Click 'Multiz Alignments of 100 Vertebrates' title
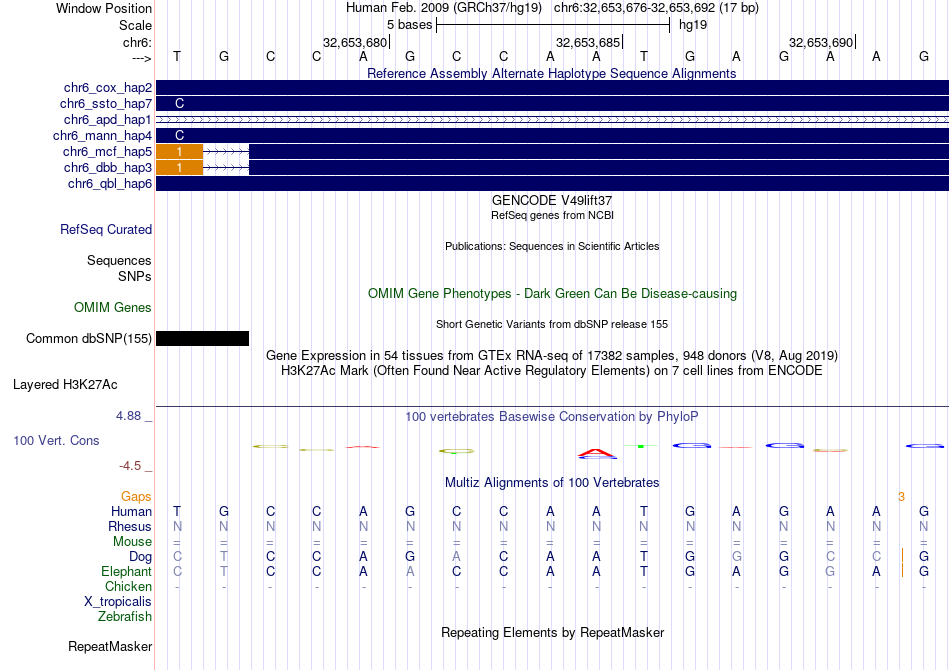This screenshot has height=670, width=950. tap(552, 483)
